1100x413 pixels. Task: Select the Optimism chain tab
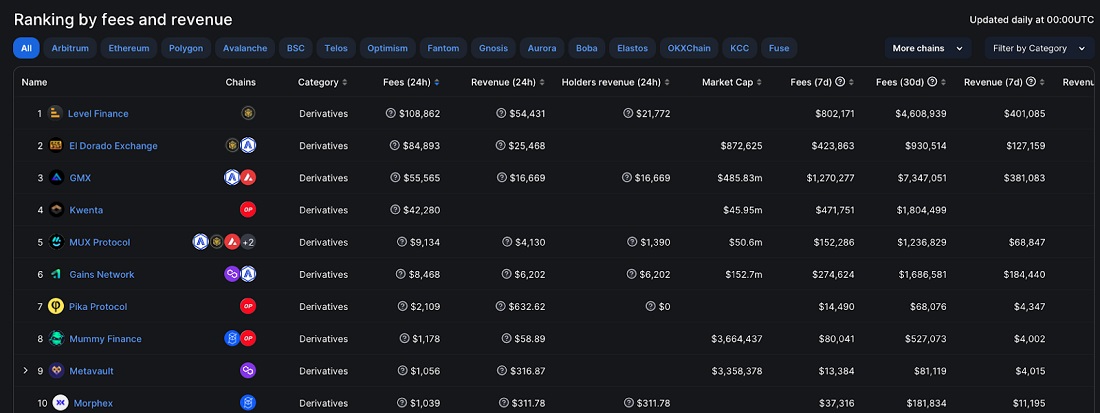(x=387, y=48)
